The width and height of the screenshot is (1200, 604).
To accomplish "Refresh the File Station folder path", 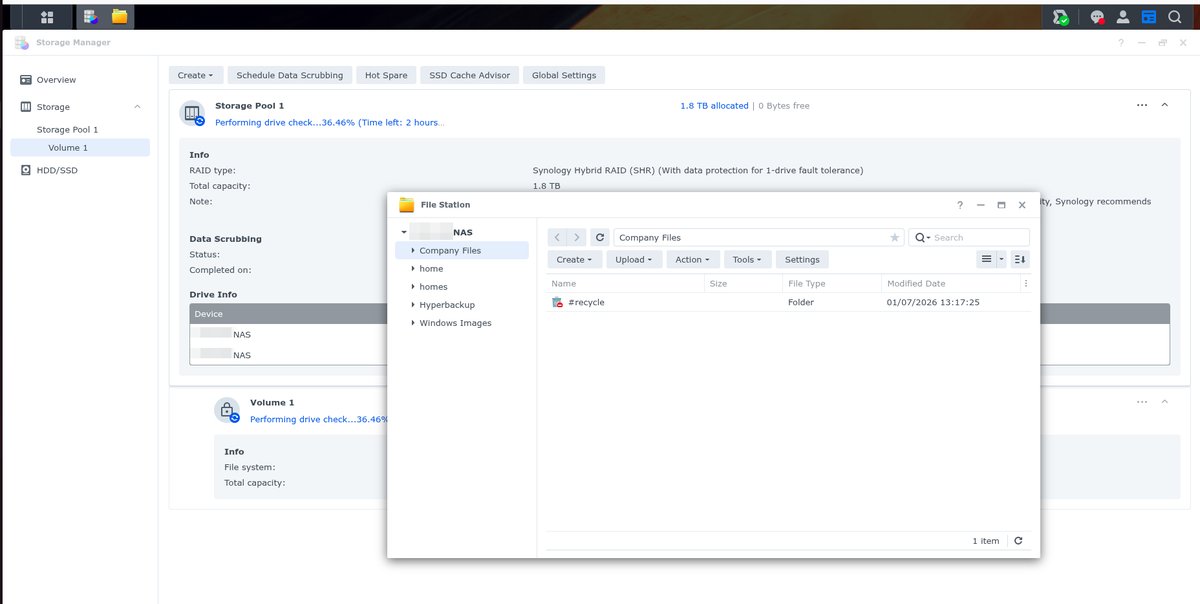I will tap(599, 237).
